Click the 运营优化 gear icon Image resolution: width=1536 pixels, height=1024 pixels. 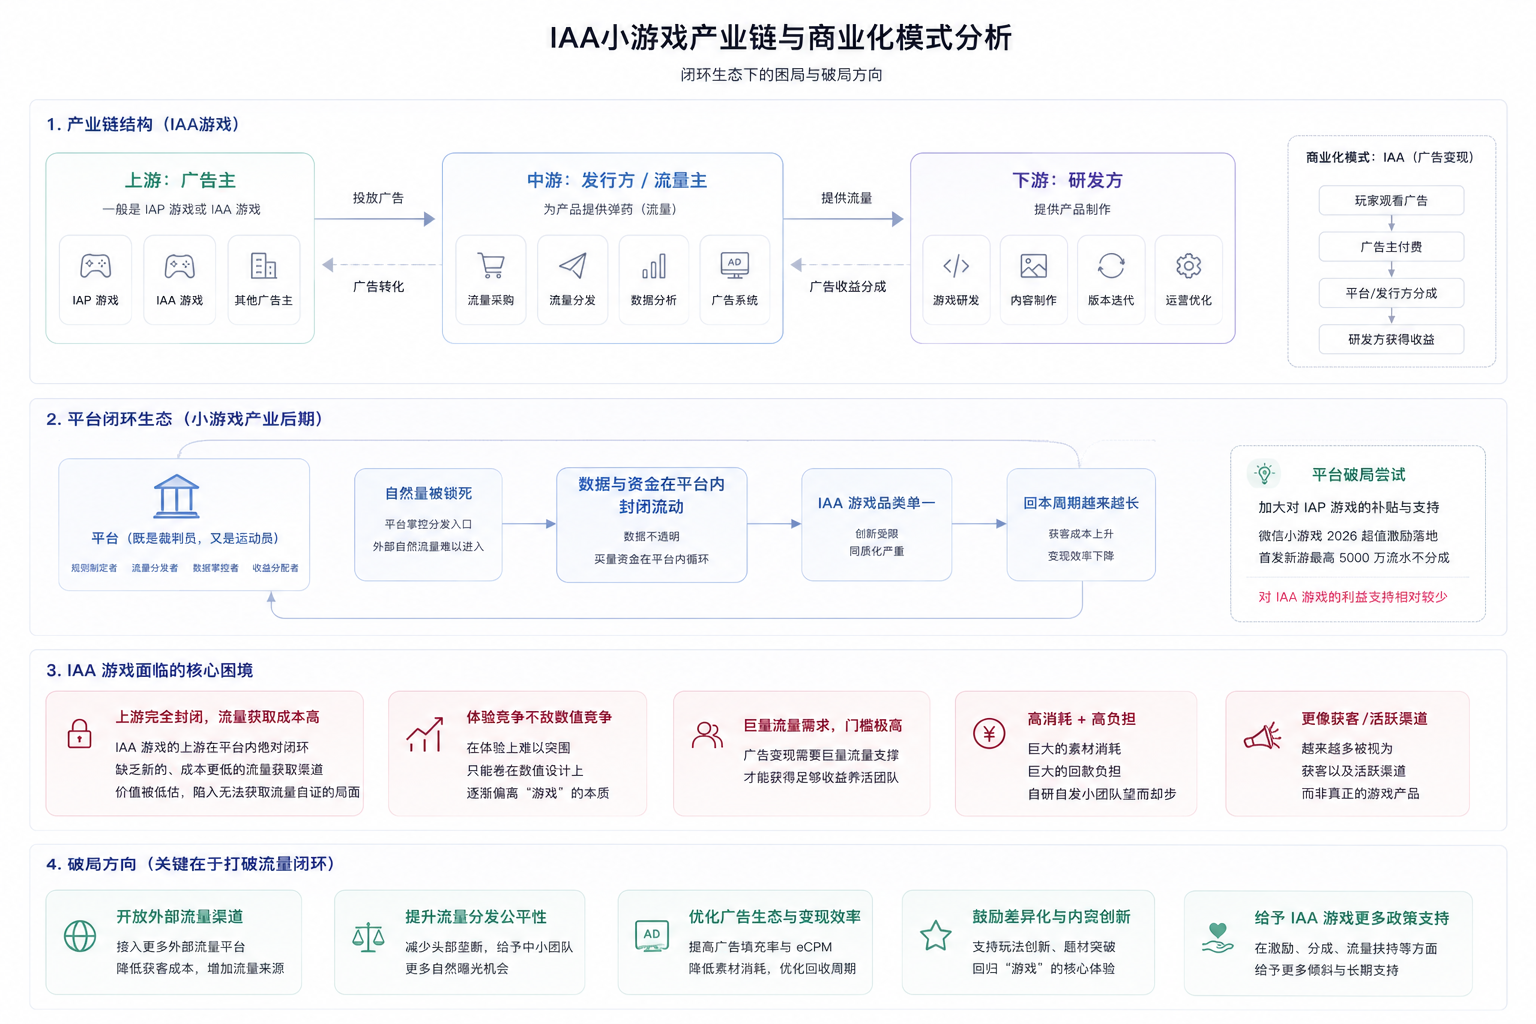click(1188, 266)
